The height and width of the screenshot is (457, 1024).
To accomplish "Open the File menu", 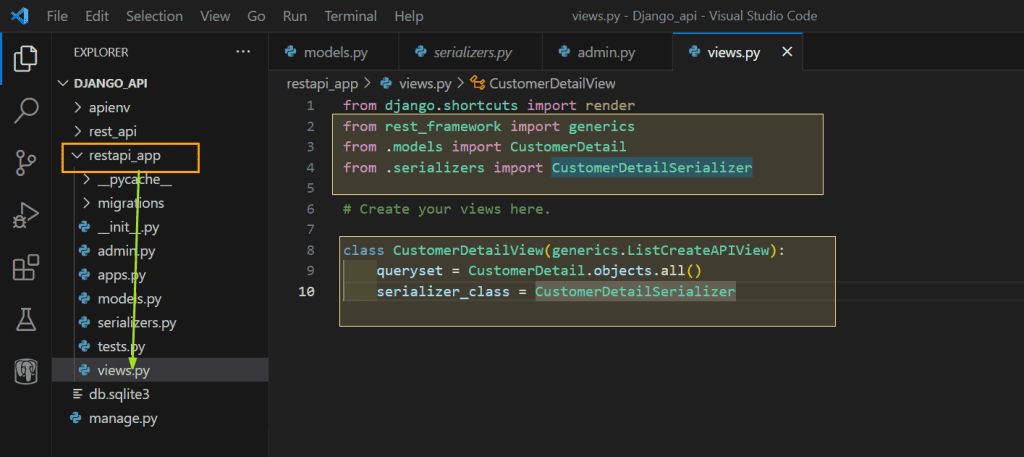I will pyautogui.click(x=57, y=16).
